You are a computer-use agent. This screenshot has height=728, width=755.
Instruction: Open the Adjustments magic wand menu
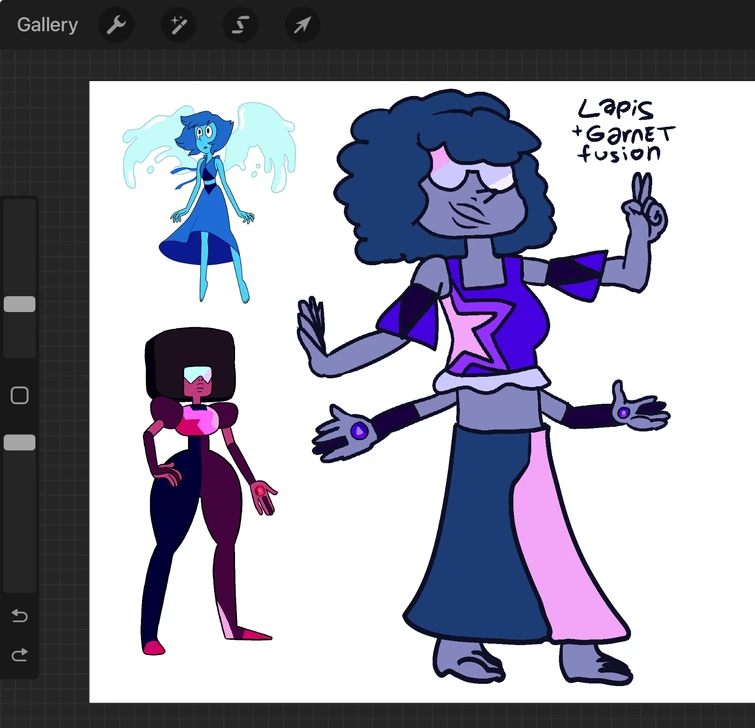click(x=178, y=25)
